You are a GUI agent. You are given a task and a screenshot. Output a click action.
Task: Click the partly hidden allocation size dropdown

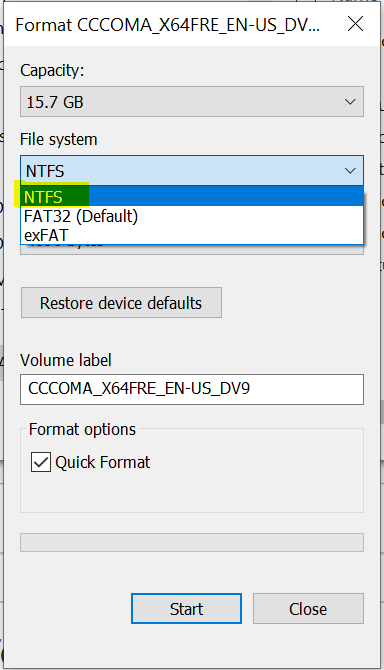(192, 250)
